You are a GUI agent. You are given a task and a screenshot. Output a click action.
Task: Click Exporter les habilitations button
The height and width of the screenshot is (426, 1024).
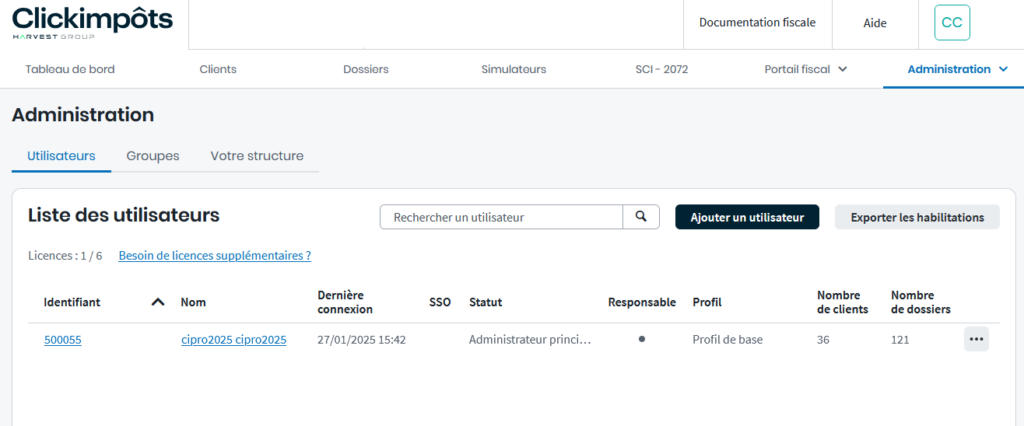tap(916, 217)
